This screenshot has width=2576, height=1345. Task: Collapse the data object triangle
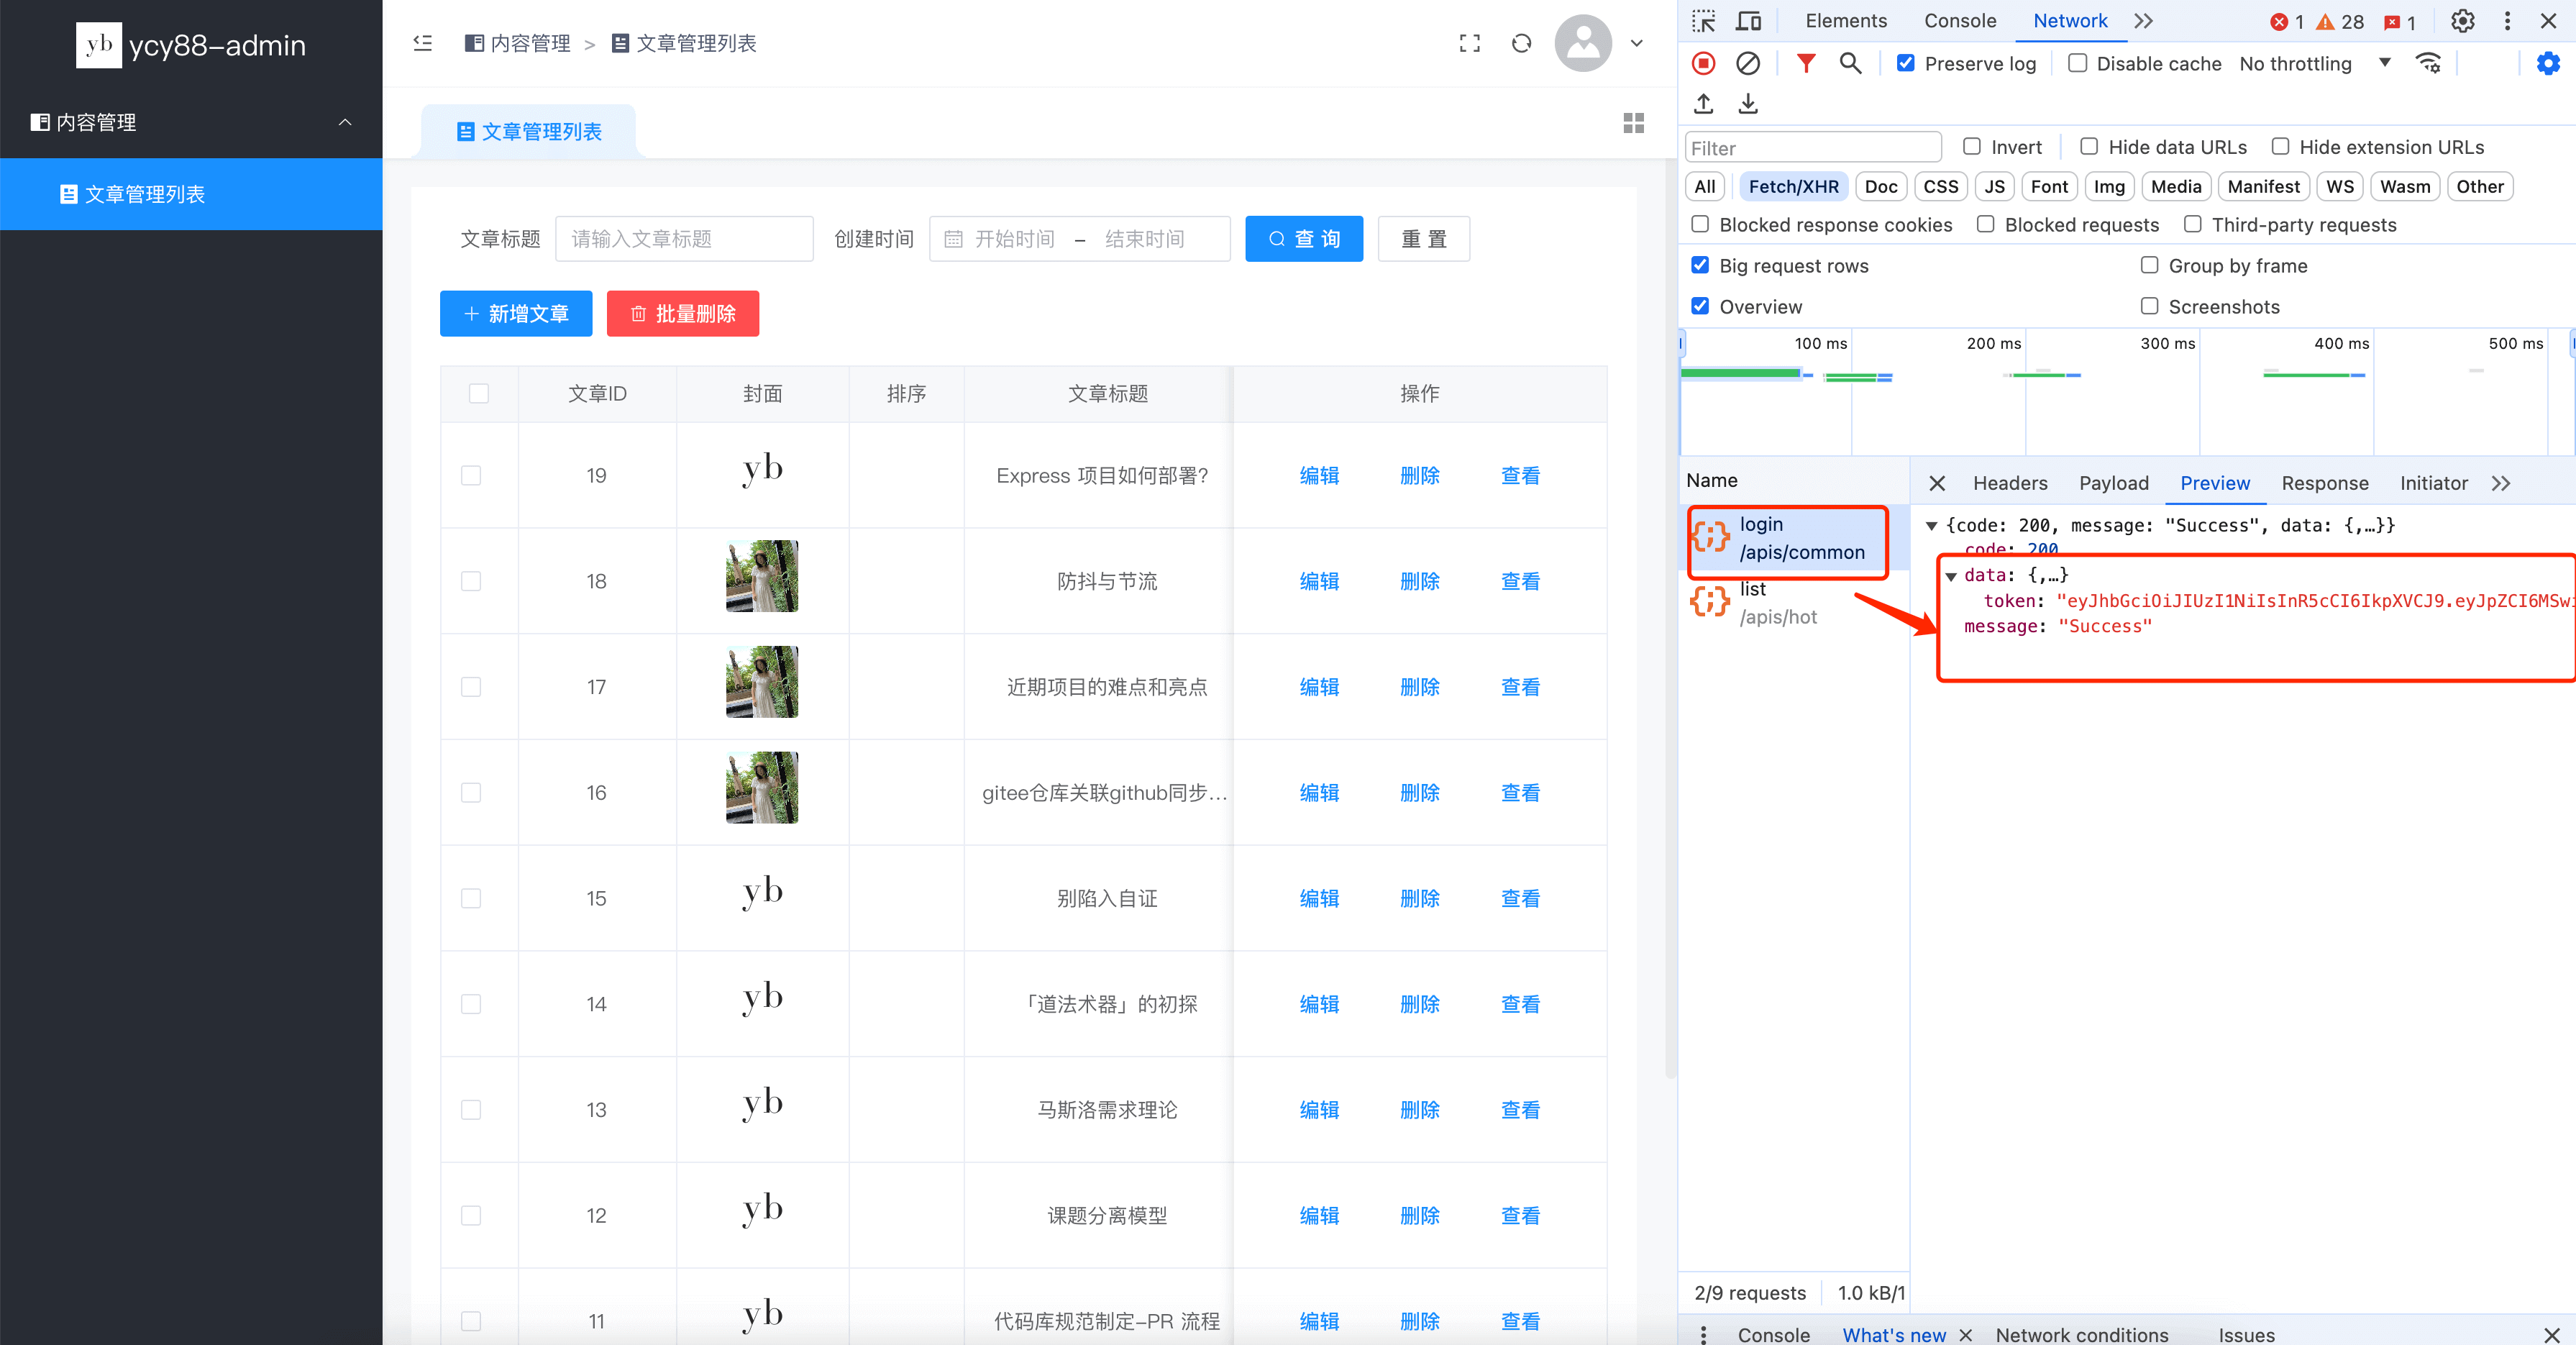tap(1950, 576)
